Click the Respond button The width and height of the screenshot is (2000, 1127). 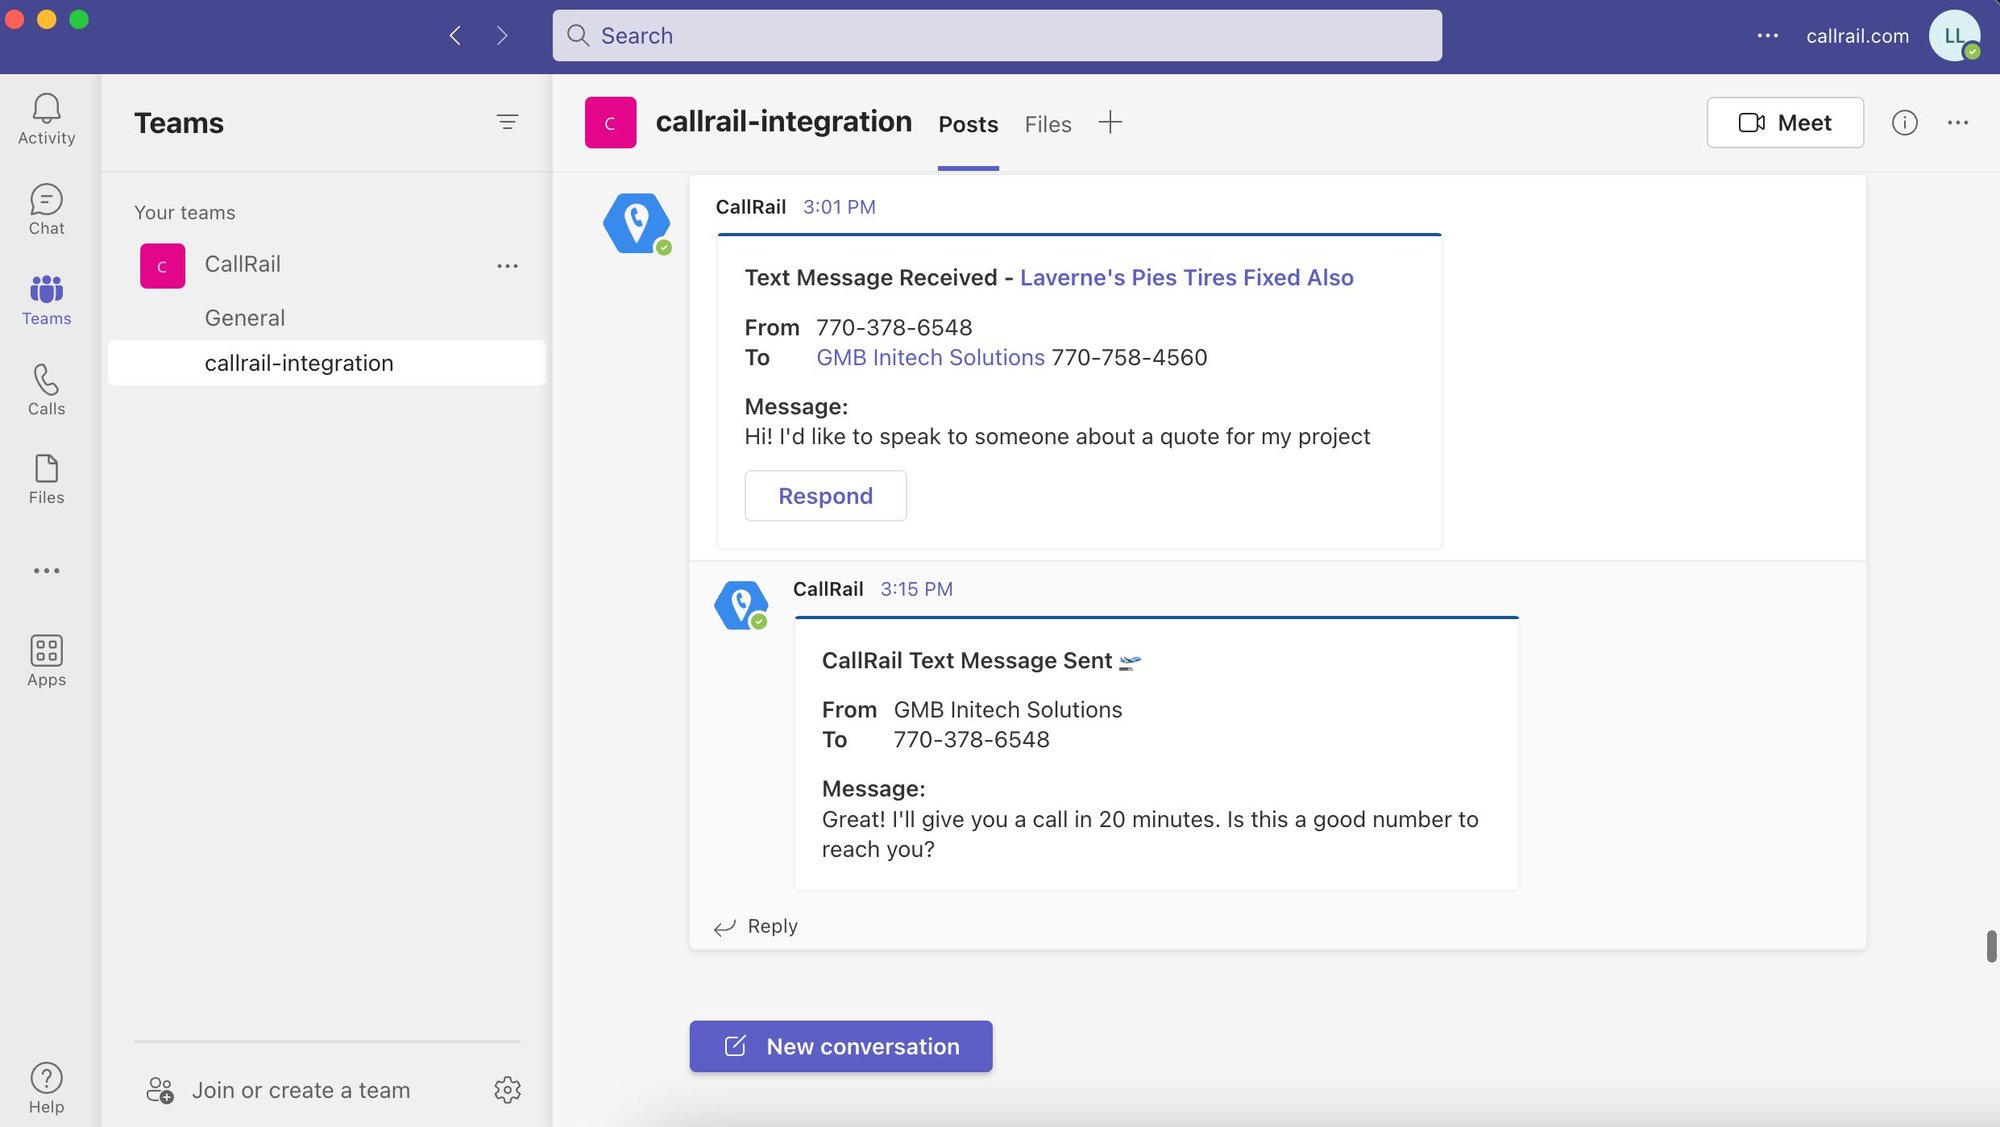coord(825,495)
